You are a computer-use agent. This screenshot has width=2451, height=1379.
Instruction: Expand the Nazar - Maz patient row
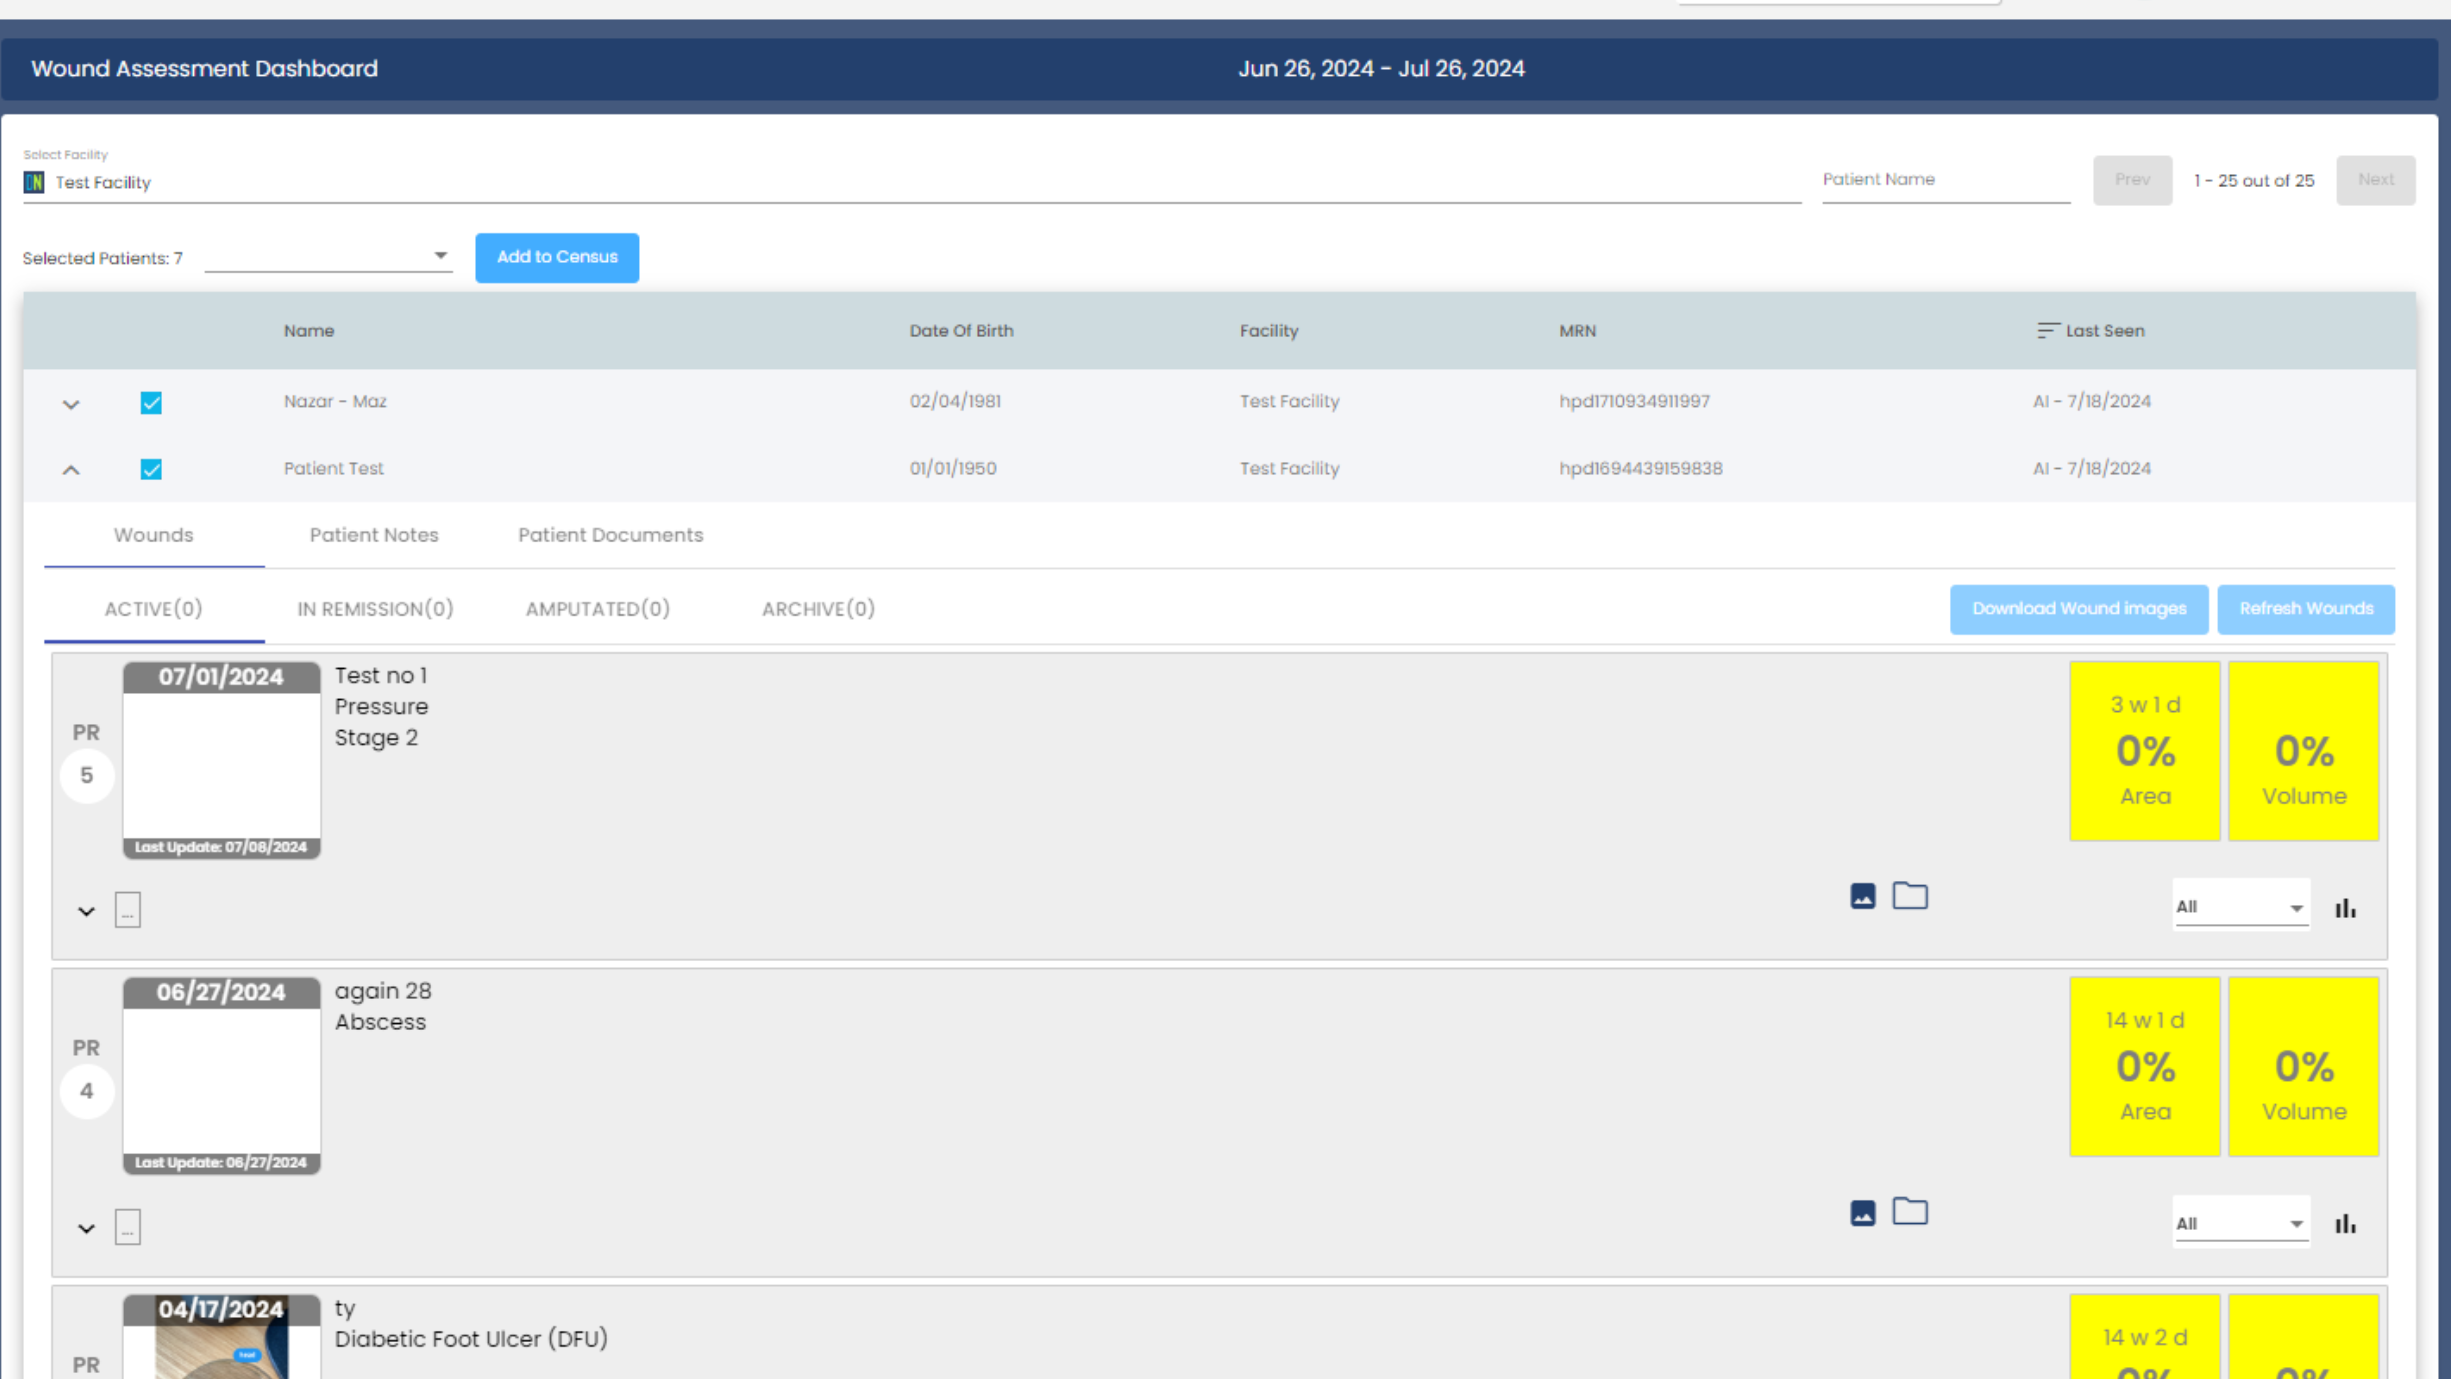tap(71, 404)
